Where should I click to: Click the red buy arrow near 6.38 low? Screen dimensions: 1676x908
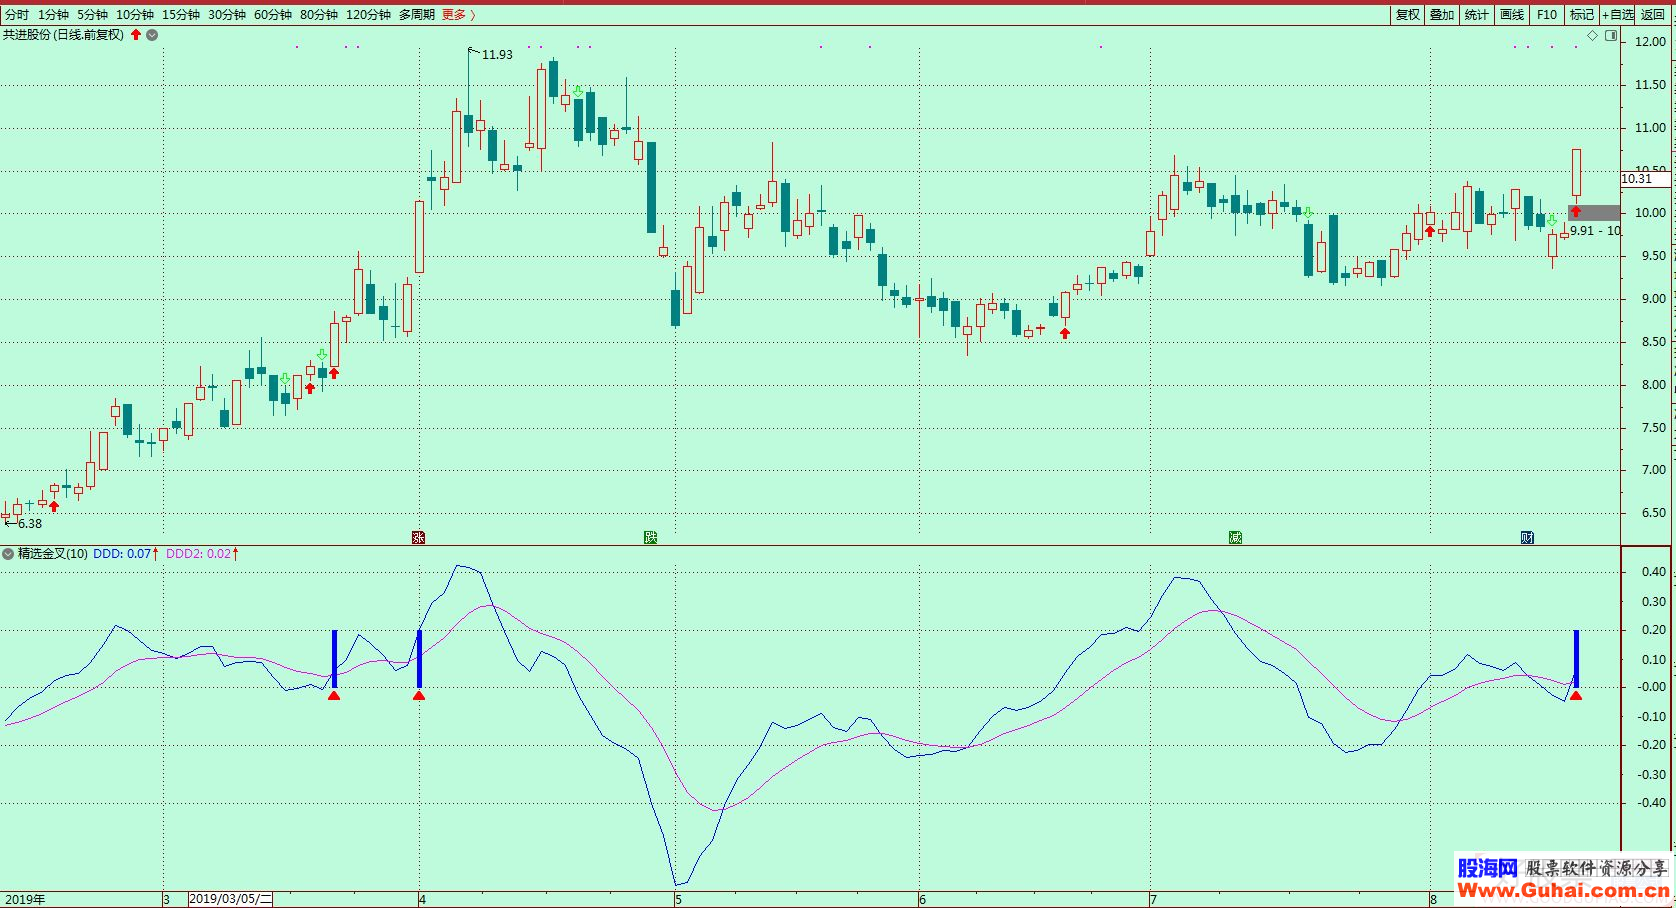(x=54, y=506)
